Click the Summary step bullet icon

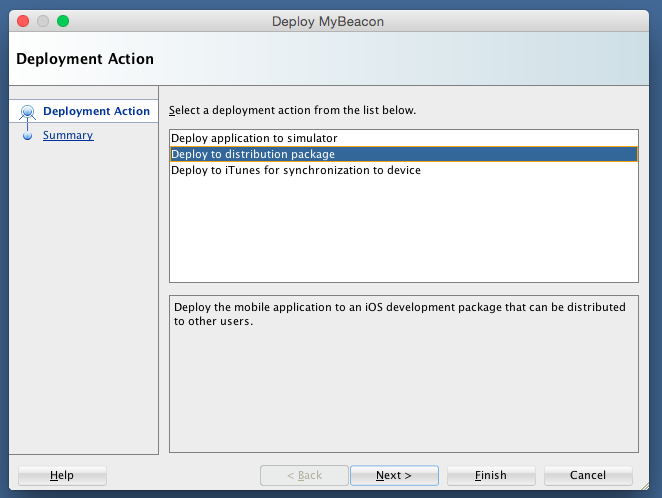coord(27,135)
